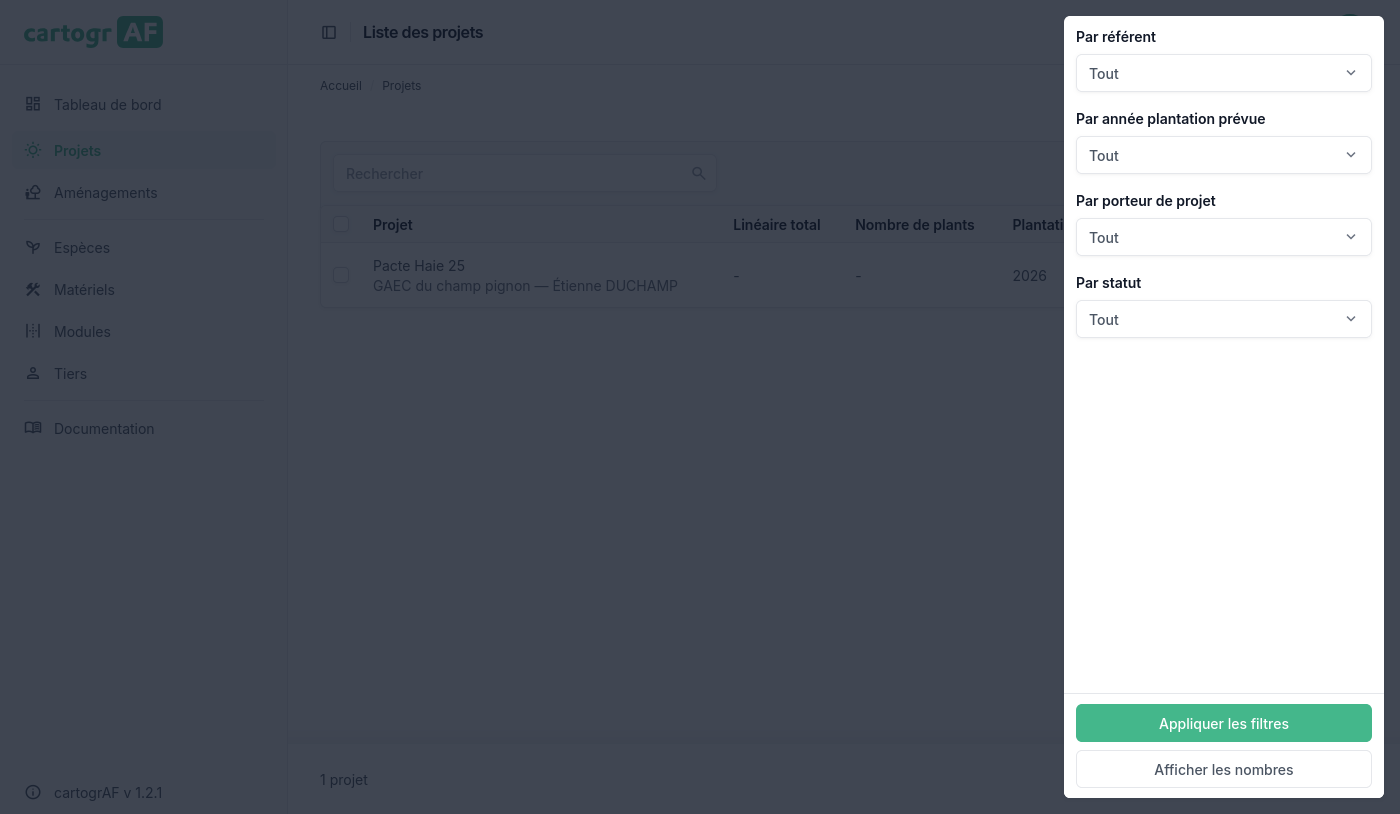Click the Matériels tools icon
Viewport: 1400px width, 814px height.
point(33,289)
